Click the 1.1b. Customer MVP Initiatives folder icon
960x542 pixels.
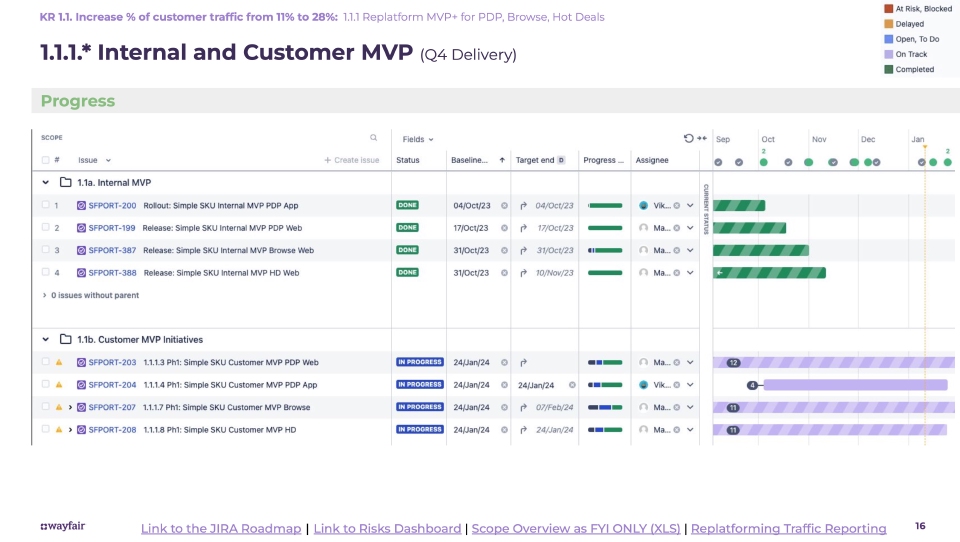[x=66, y=339]
